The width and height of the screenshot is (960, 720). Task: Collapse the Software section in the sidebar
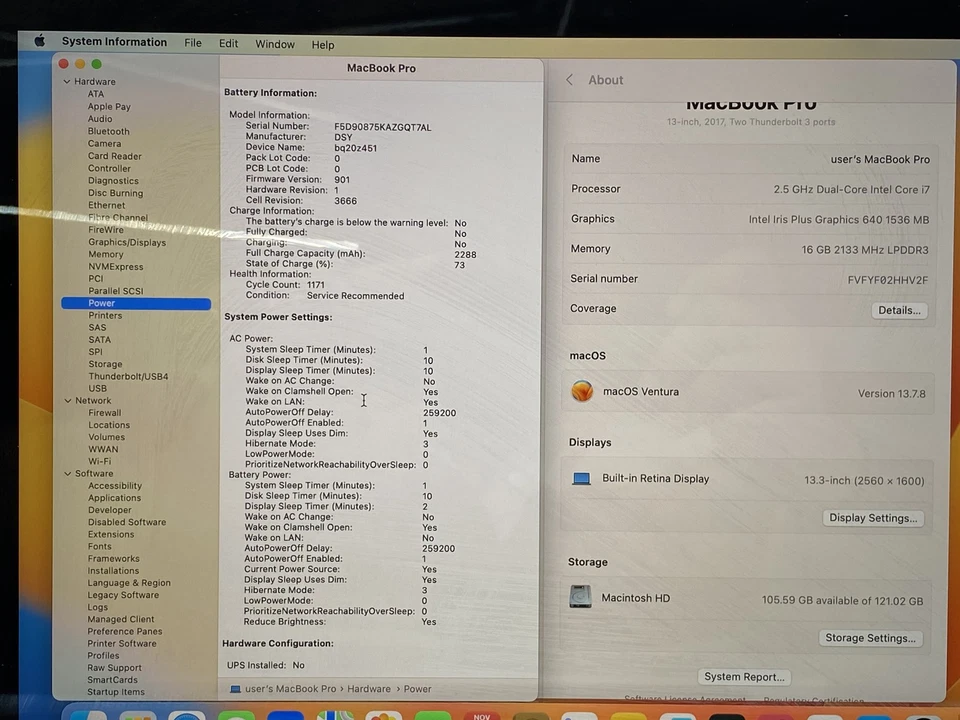coord(67,473)
